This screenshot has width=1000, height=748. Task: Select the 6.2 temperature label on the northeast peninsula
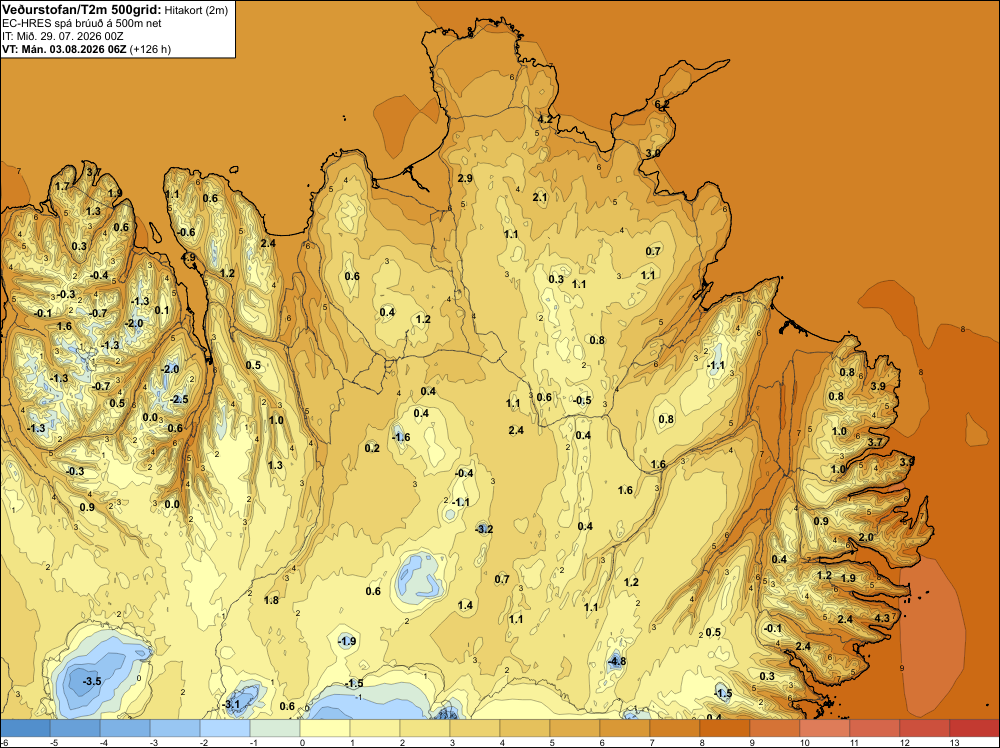coord(662,104)
